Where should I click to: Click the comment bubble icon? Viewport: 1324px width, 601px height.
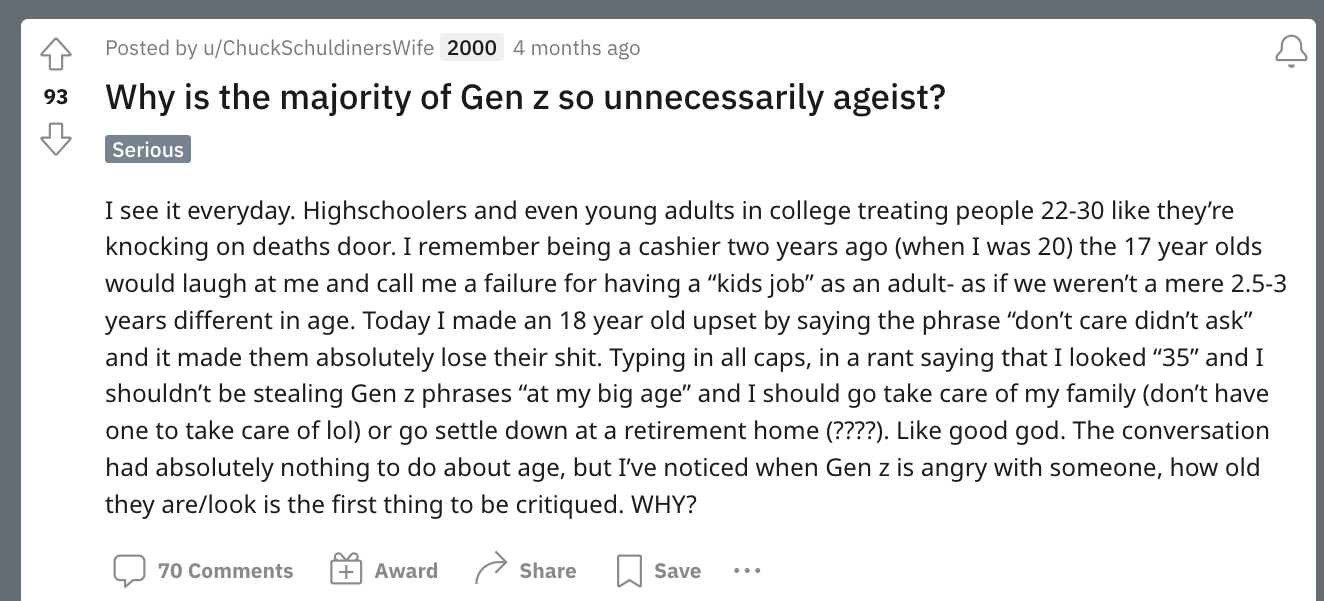[129, 571]
